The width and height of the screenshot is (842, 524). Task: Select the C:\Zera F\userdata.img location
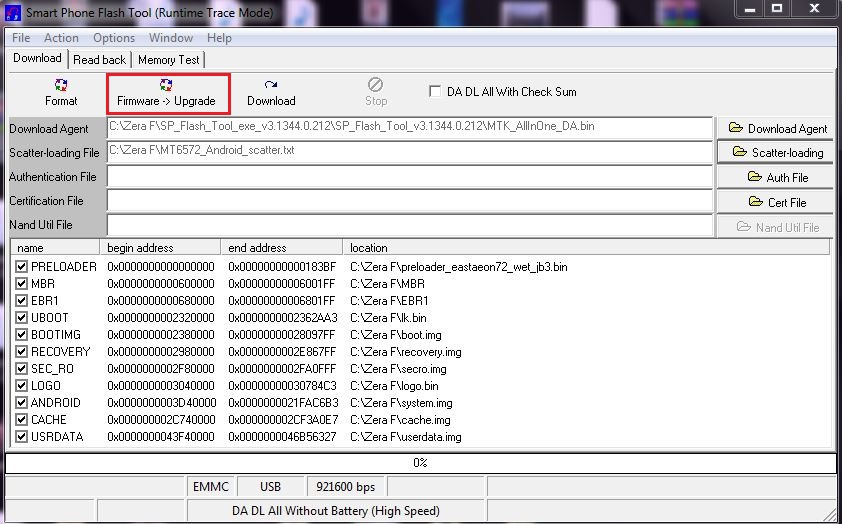click(405, 437)
